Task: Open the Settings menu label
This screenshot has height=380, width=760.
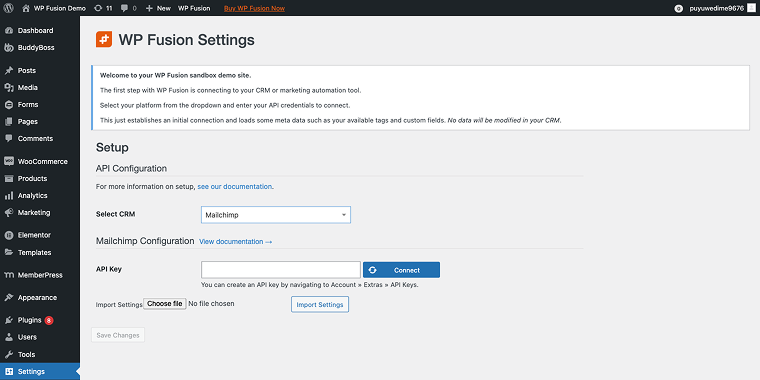Action: [x=31, y=372]
